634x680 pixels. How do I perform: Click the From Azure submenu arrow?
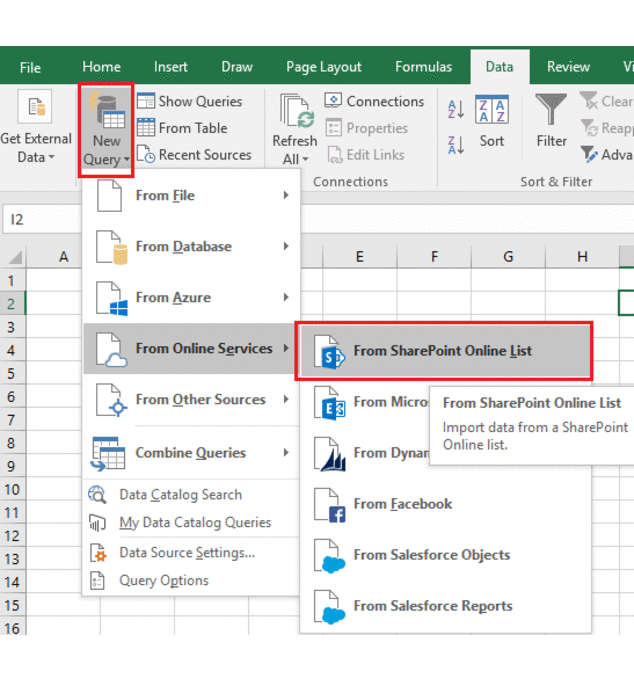point(286,298)
